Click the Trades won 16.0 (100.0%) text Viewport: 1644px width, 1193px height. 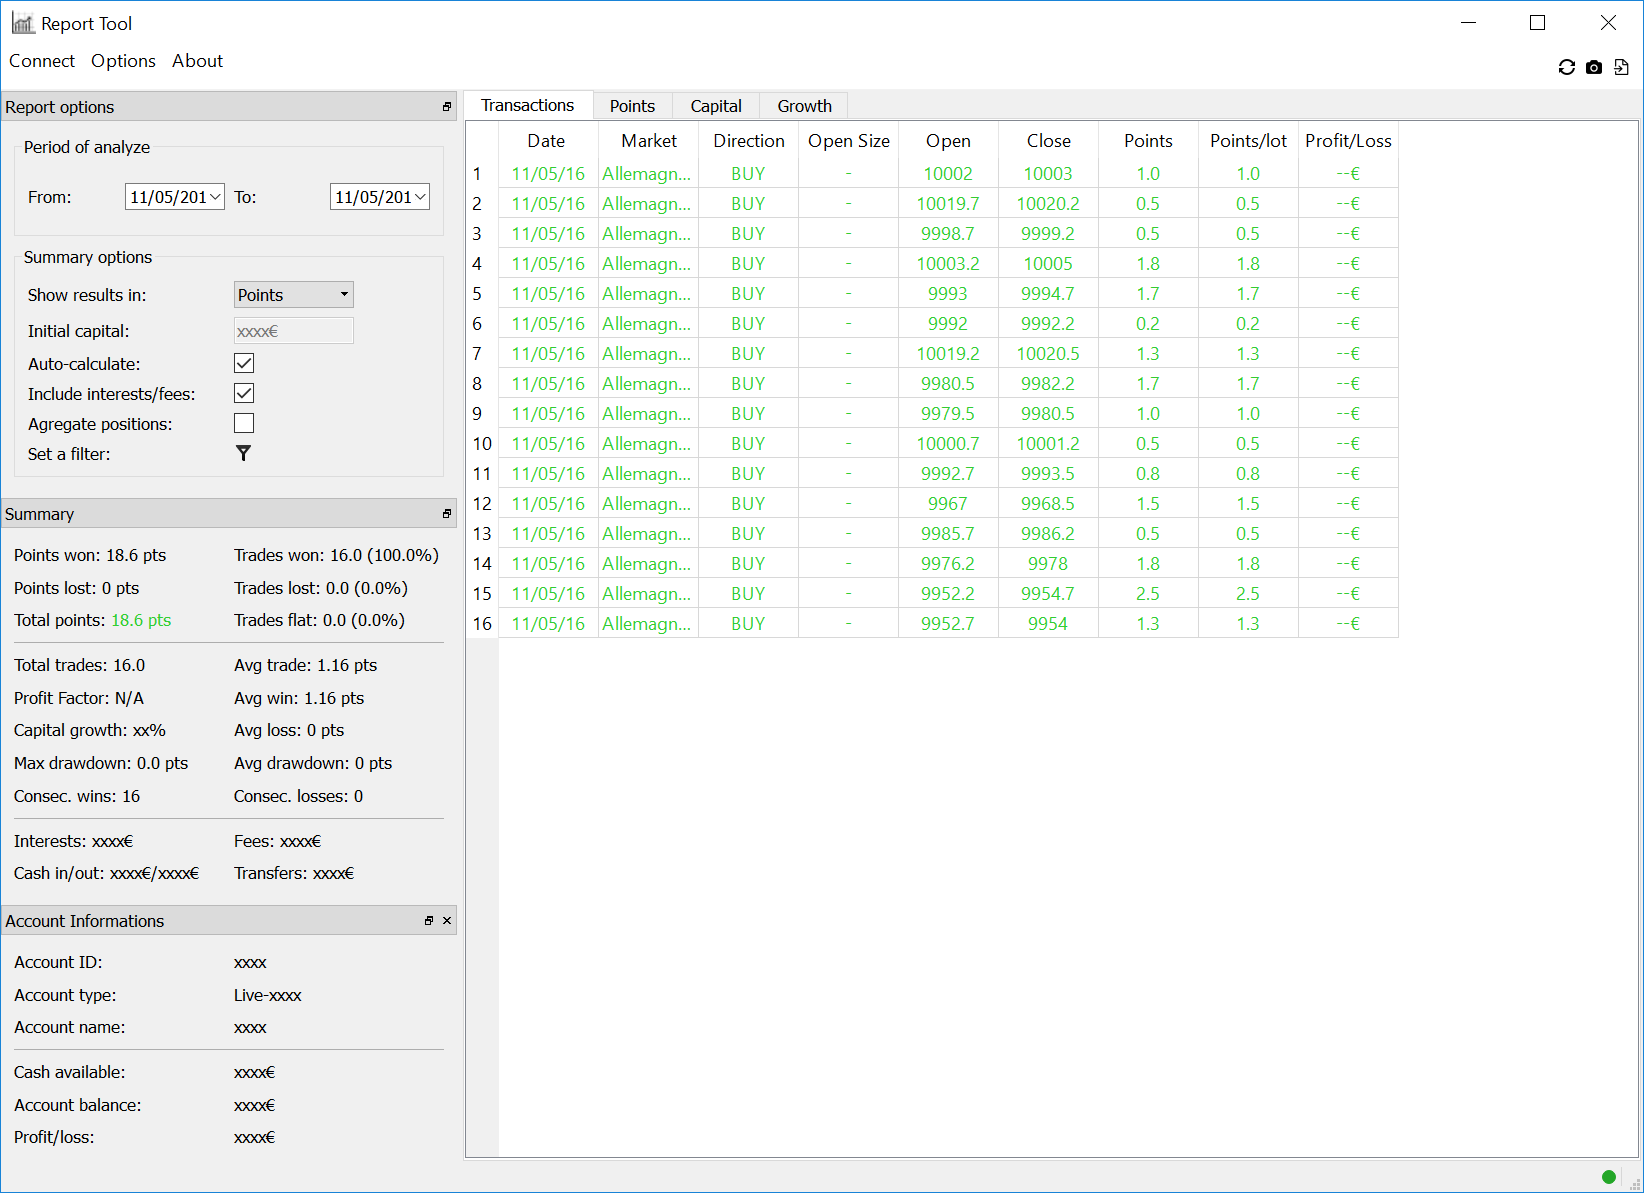pyautogui.click(x=336, y=555)
